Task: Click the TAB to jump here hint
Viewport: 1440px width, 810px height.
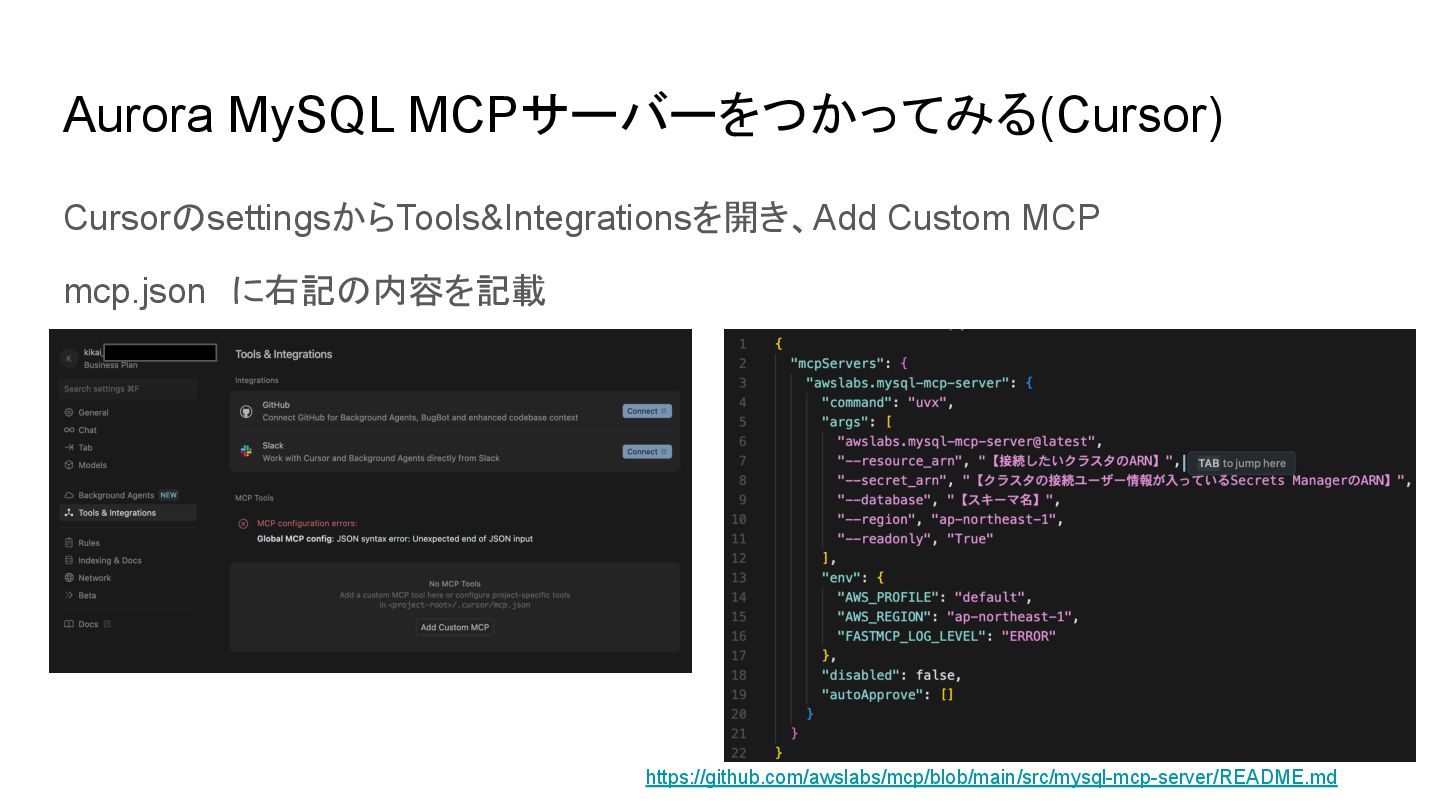Action: tap(1241, 463)
